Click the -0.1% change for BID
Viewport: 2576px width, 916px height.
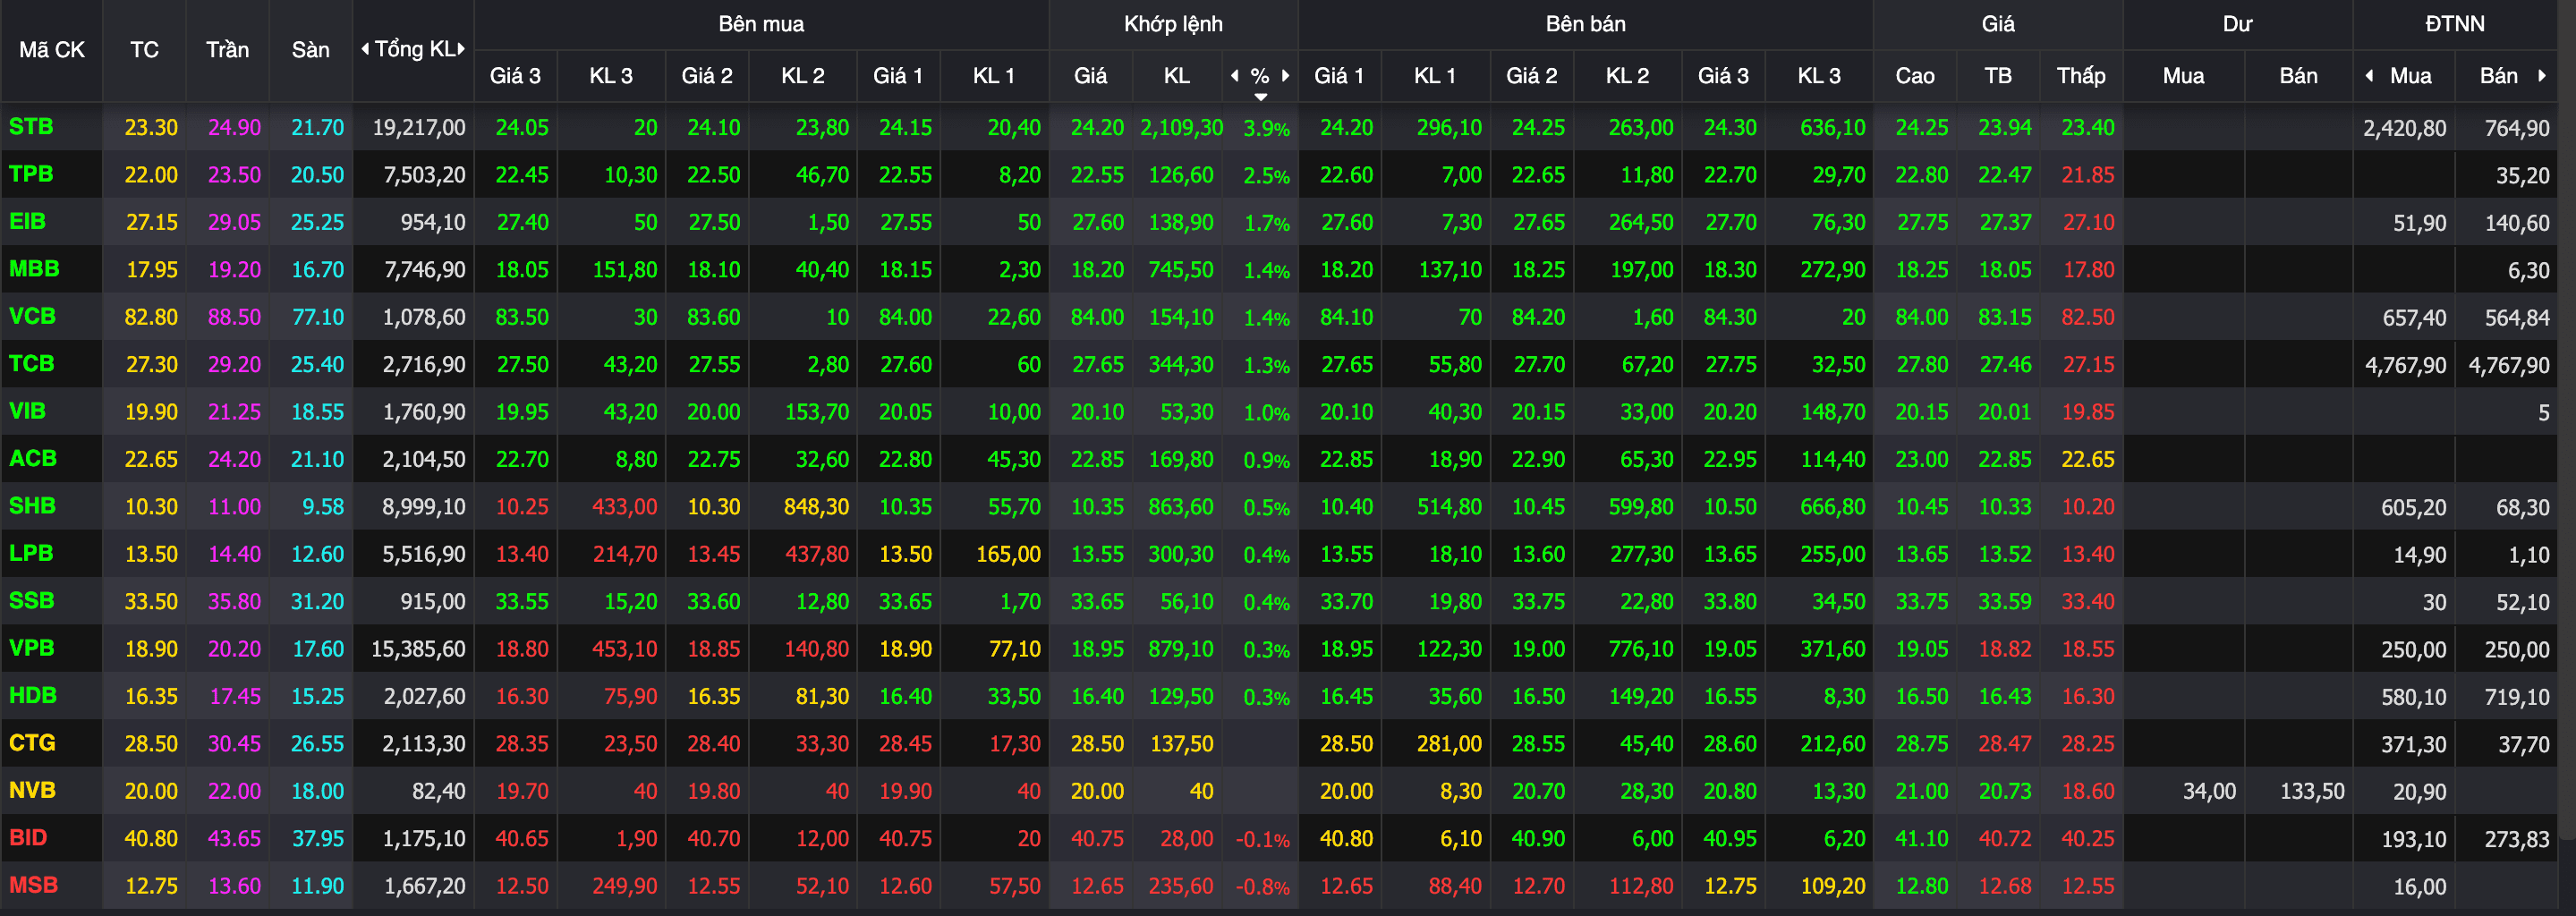[1262, 840]
